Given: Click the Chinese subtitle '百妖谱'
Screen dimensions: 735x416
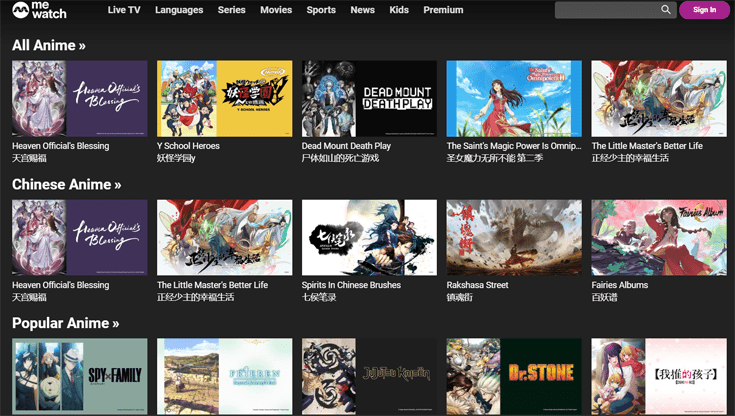Looking at the screenshot, I should coord(604,297).
